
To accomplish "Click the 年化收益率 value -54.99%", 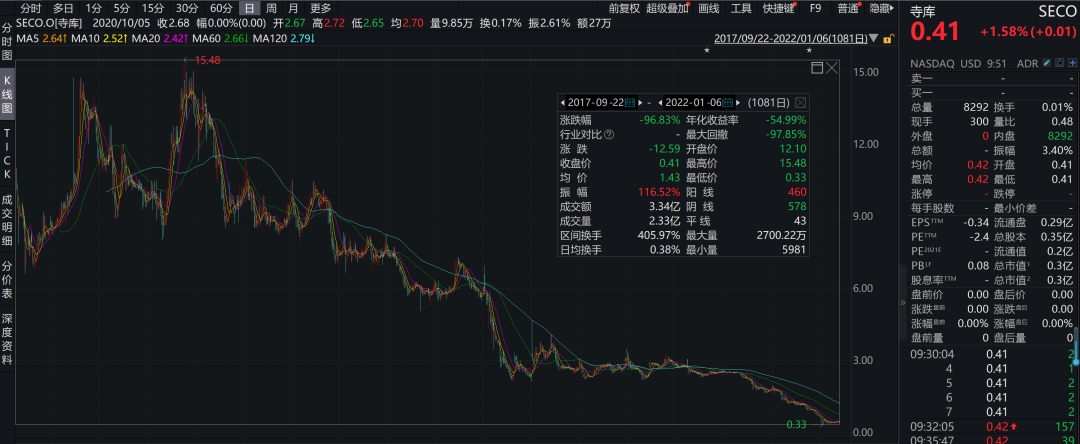I will click(x=784, y=120).
